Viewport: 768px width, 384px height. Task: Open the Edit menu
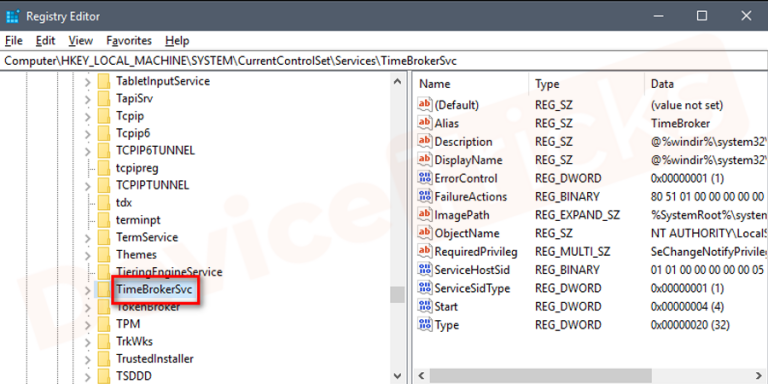click(46, 41)
